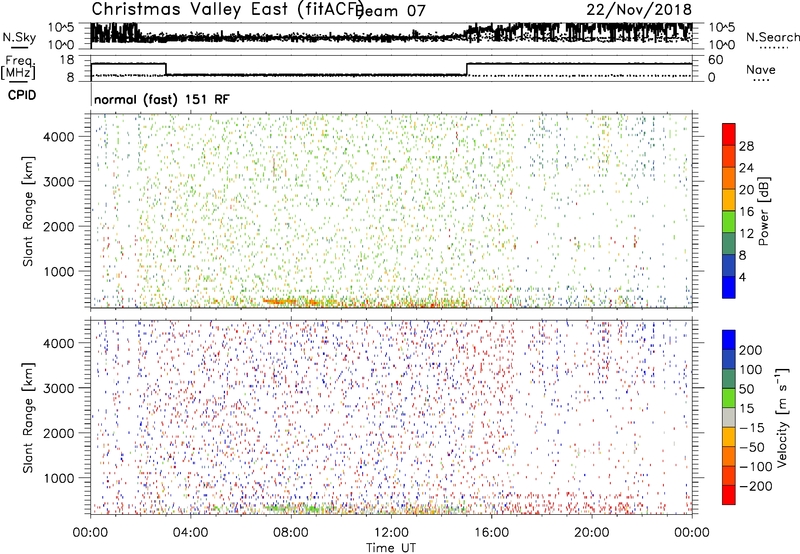Select the "200" velocity colorbar value

point(751,350)
